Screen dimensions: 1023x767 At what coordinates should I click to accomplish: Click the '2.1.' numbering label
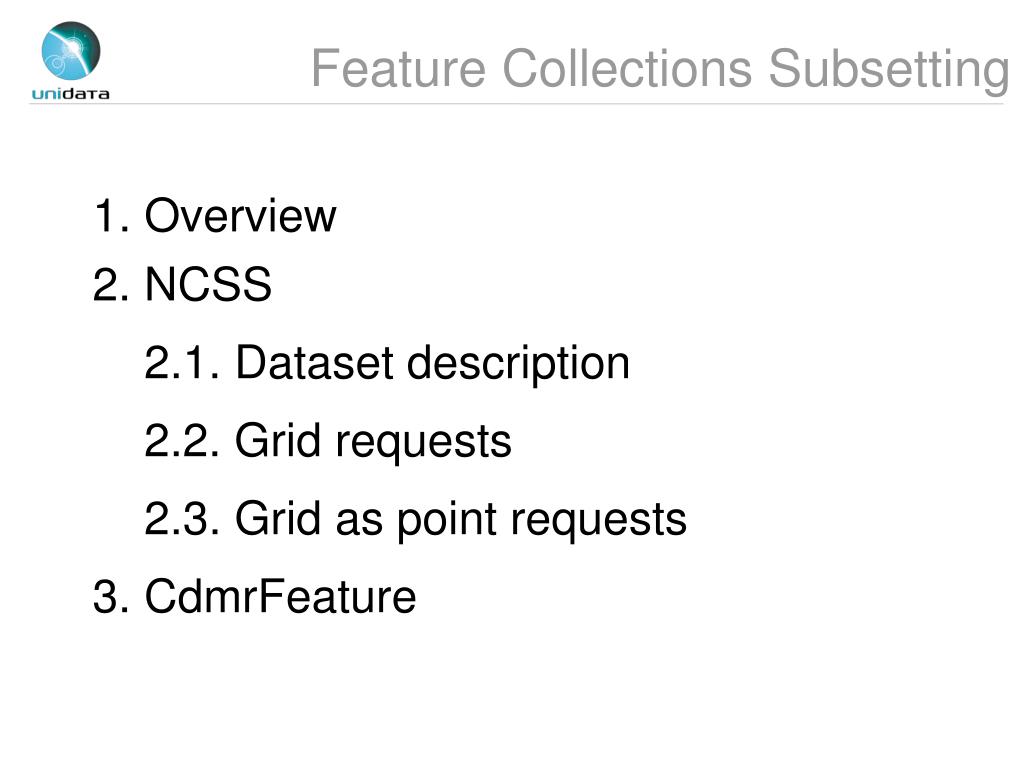pos(182,363)
